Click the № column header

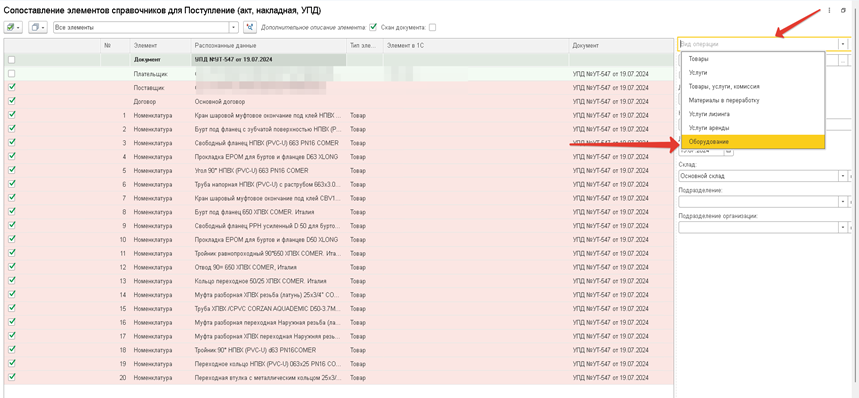pyautogui.click(x=115, y=45)
